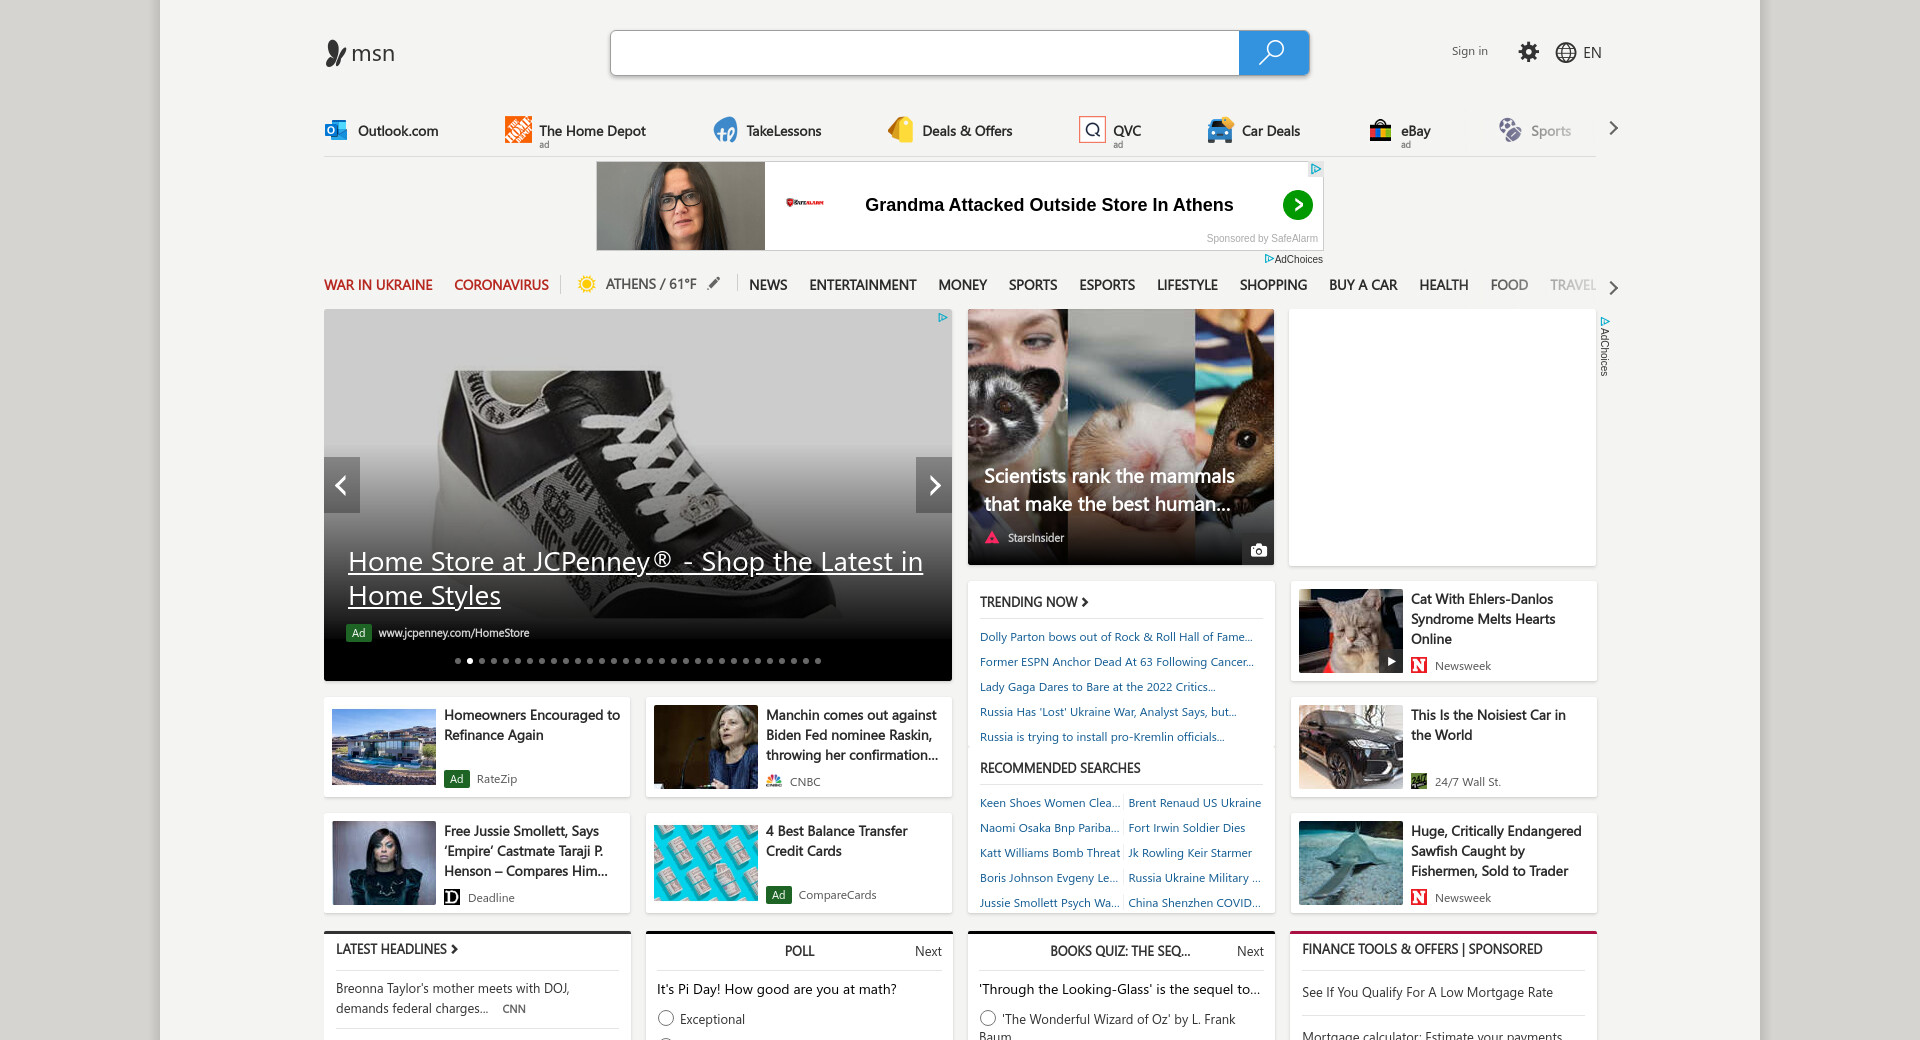Open the ENTERTAINMENT tab
The width and height of the screenshot is (1920, 1040).
(862, 285)
